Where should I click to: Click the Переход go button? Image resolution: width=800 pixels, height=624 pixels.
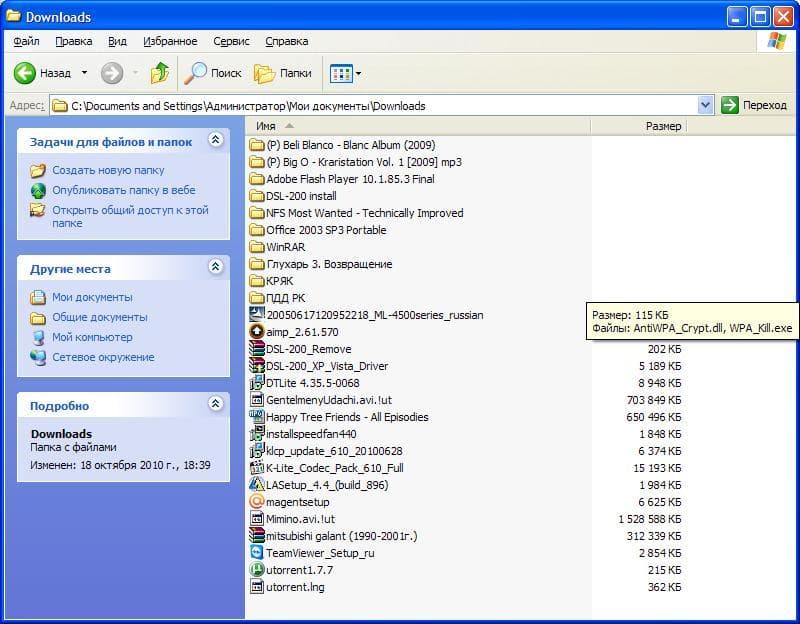tap(754, 105)
